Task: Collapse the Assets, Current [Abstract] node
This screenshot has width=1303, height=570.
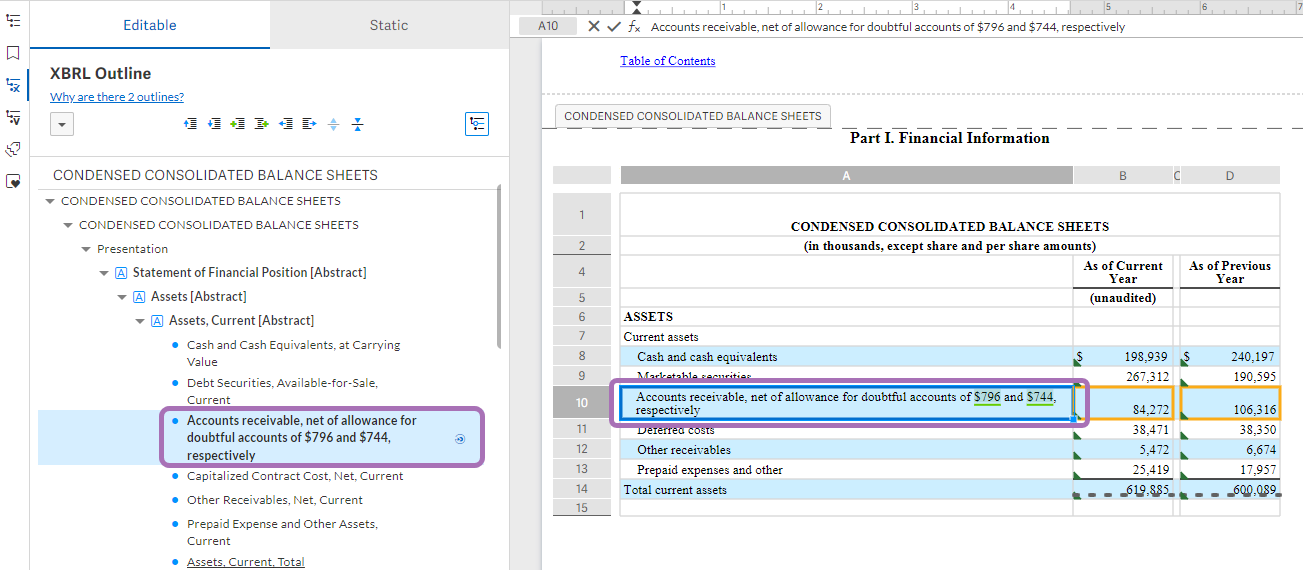Action: (x=140, y=321)
